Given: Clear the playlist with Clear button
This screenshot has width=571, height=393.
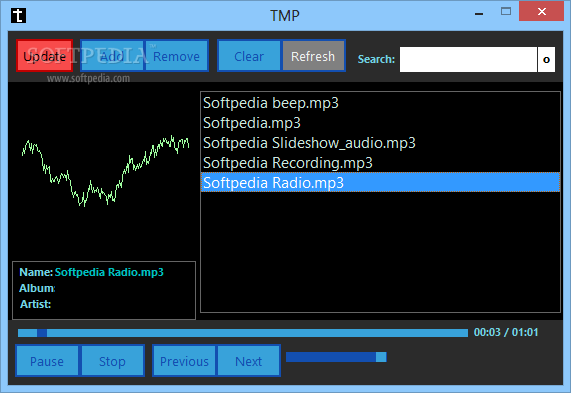Looking at the screenshot, I should [x=249, y=56].
